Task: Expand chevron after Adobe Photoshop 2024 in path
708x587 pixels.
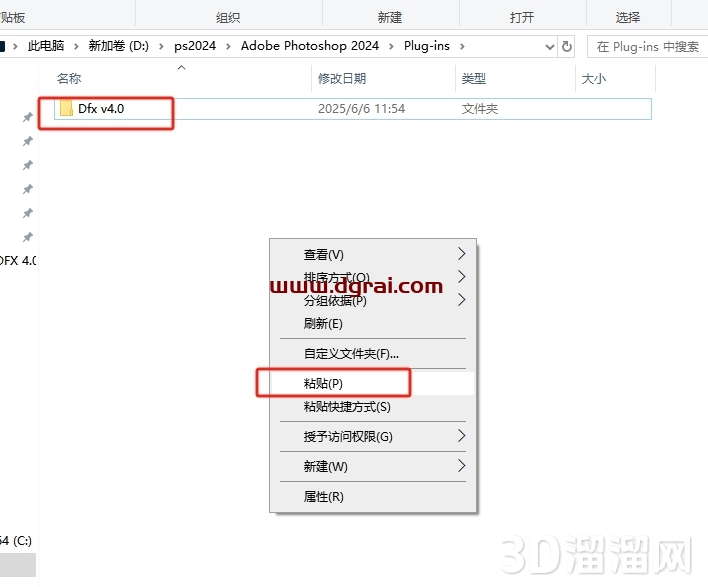Action: tap(391, 46)
